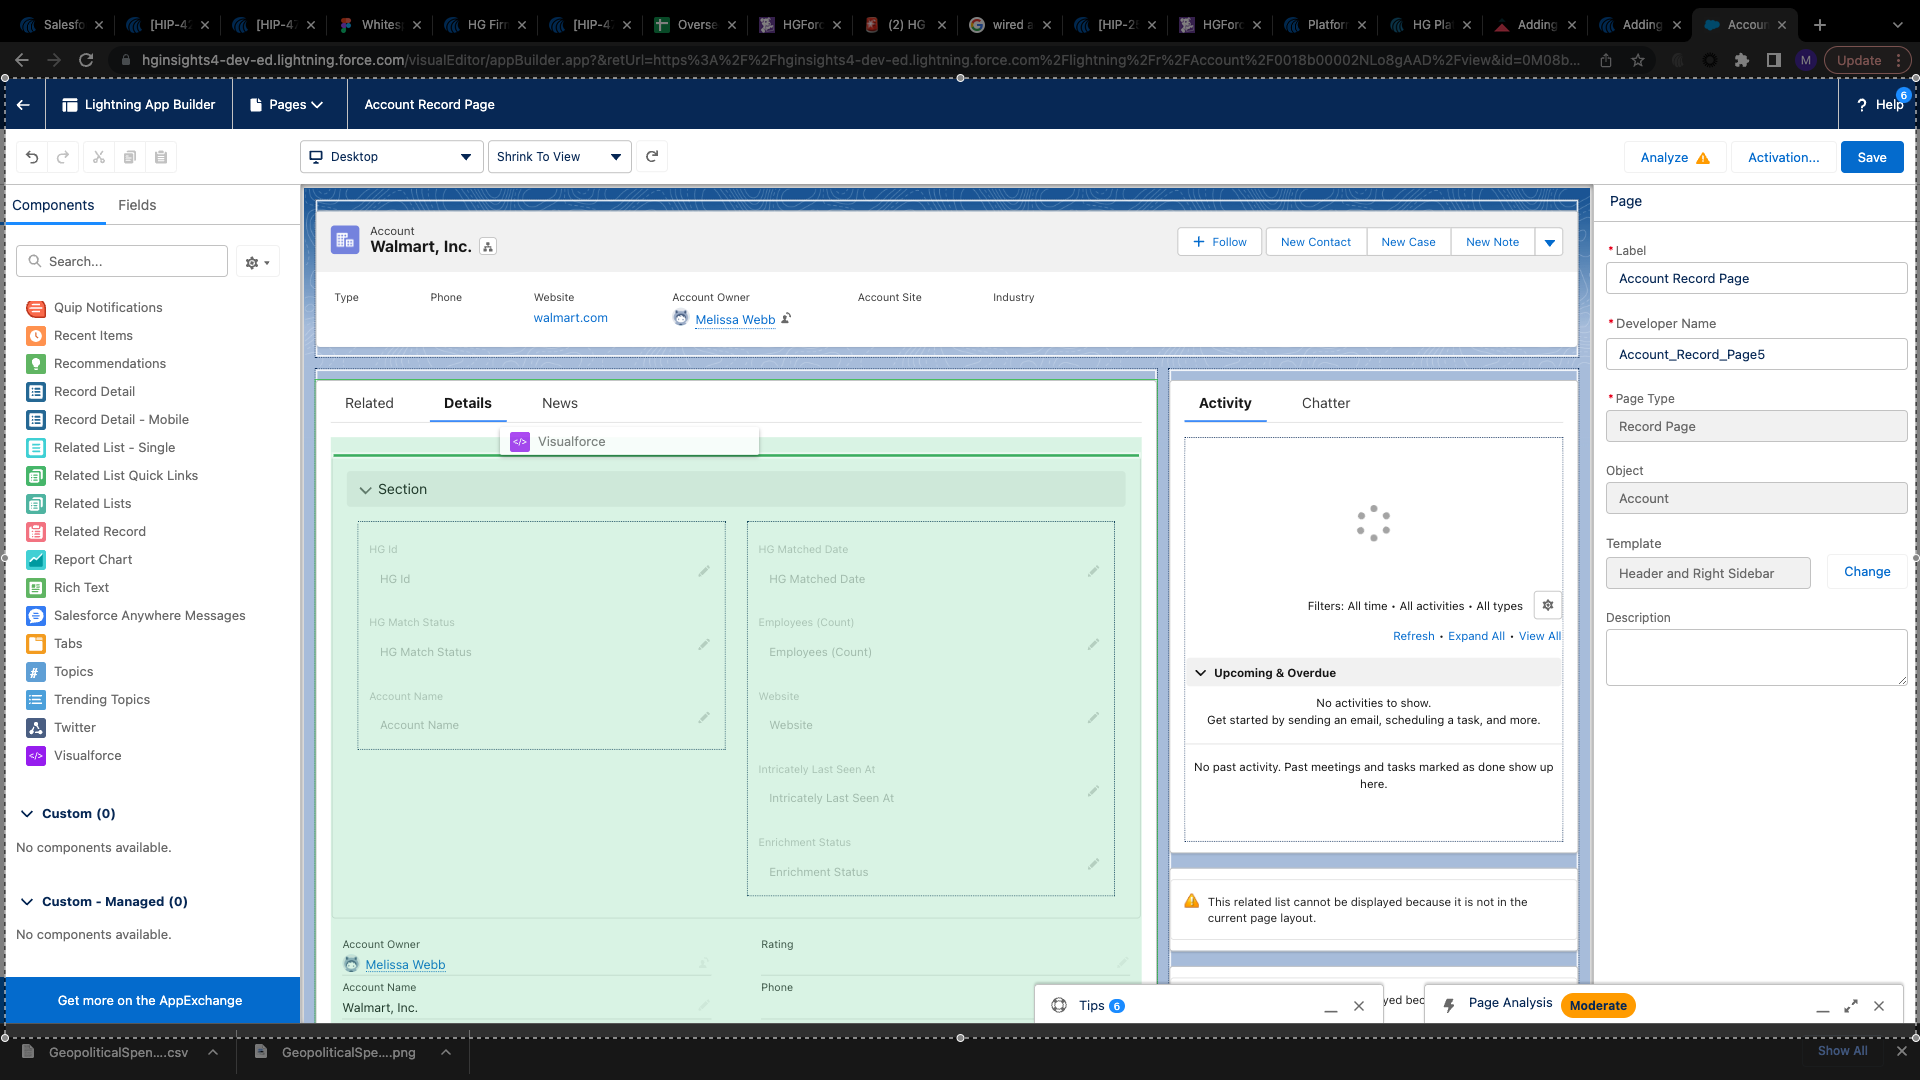
Task: Open the Activity filters settings gear
Action: [1547, 605]
